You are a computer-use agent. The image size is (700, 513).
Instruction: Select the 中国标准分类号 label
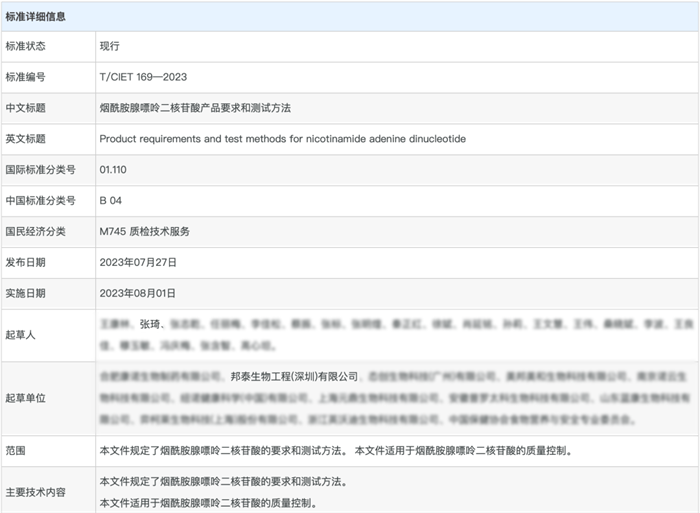pyautogui.click(x=41, y=200)
